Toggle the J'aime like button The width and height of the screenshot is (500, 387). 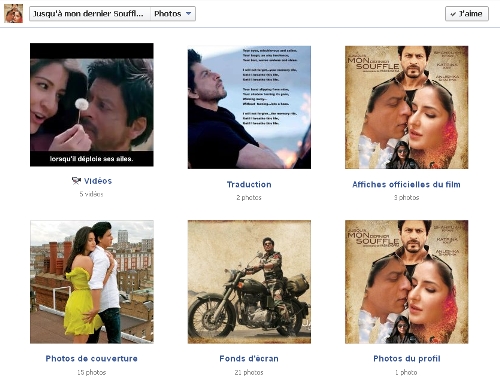click(467, 14)
